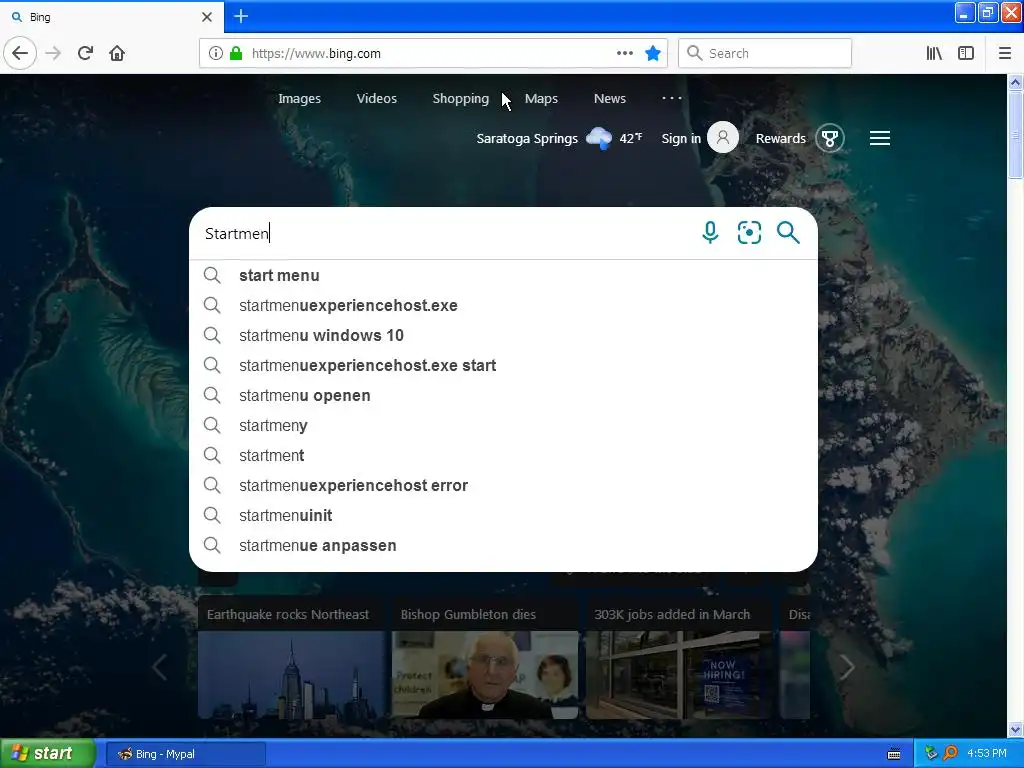Click Rewards link text
1024x768 pixels.
(x=780, y=138)
